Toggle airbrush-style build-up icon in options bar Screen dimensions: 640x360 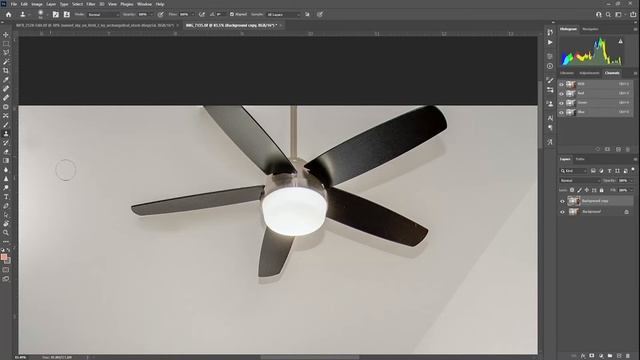click(x=202, y=14)
